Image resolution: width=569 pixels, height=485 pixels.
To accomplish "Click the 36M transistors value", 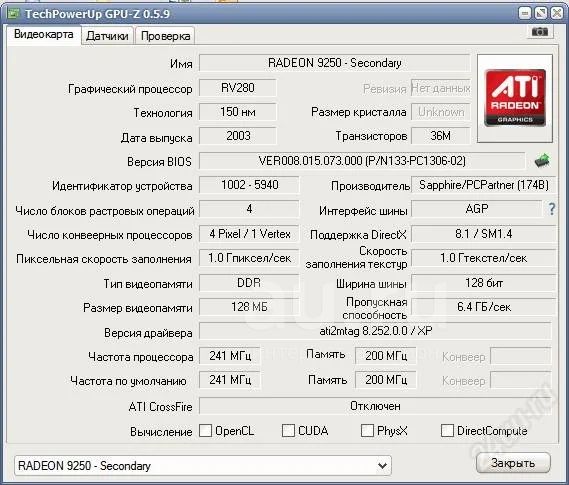I will point(441,136).
